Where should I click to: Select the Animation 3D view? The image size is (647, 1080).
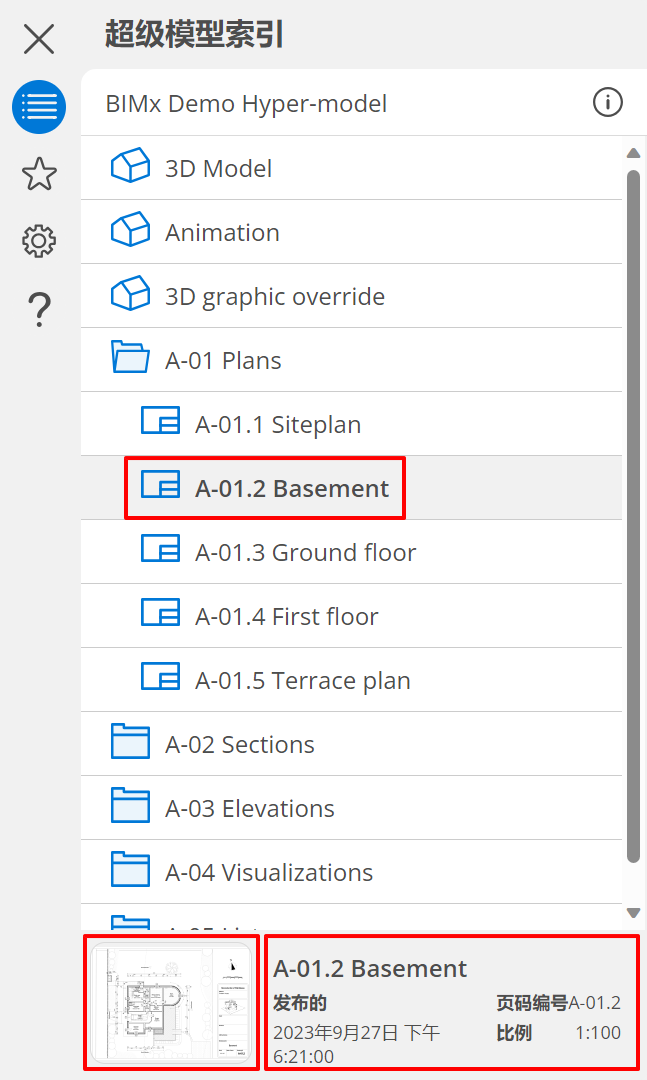[222, 232]
